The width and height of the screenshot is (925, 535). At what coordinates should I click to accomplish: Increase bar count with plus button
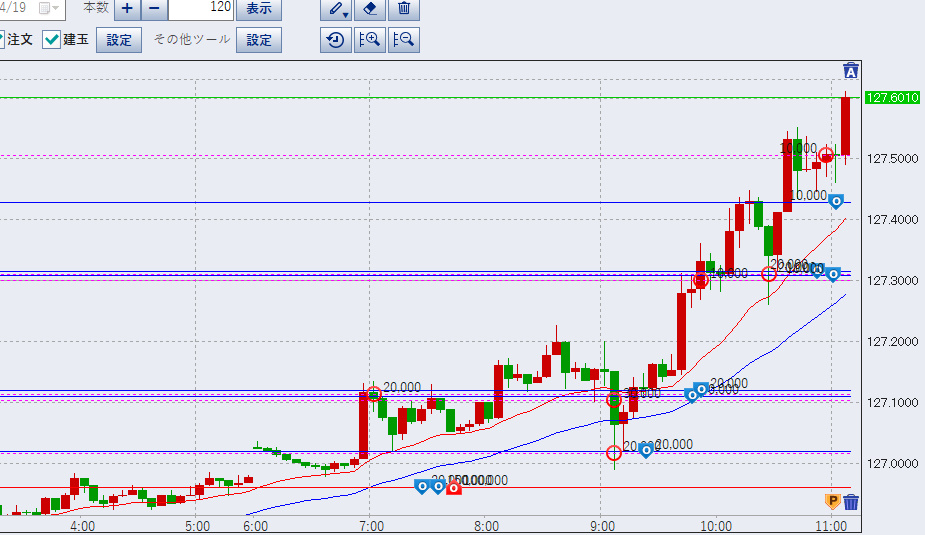tap(127, 9)
